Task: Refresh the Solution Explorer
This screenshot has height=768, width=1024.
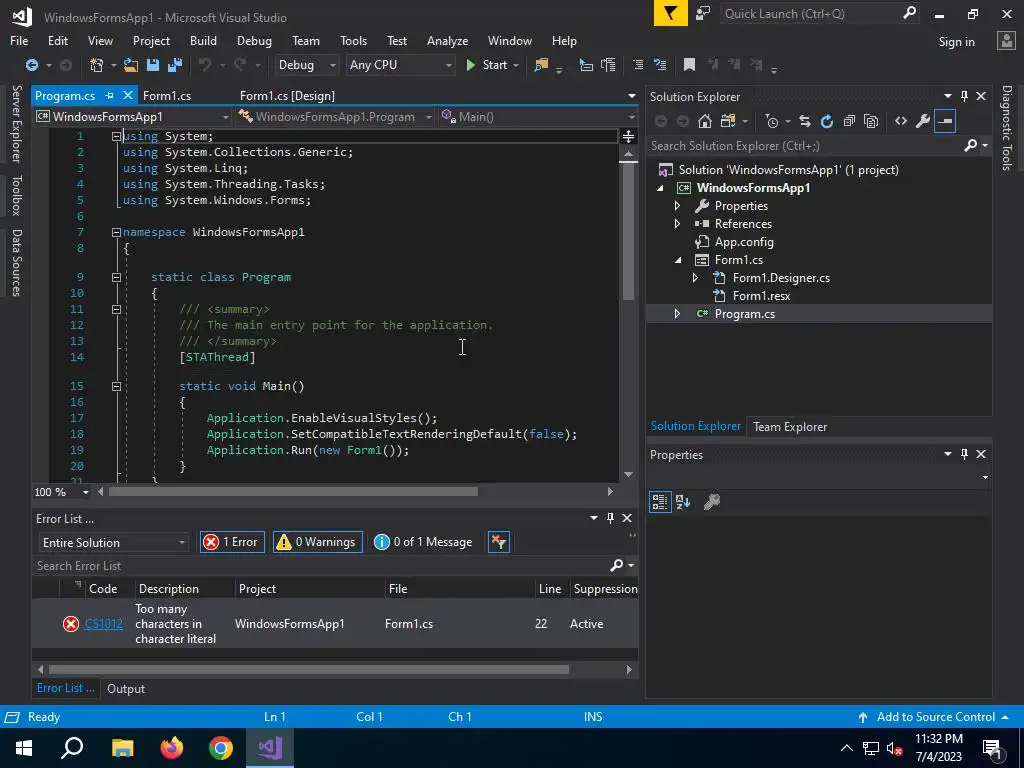Action: (827, 121)
